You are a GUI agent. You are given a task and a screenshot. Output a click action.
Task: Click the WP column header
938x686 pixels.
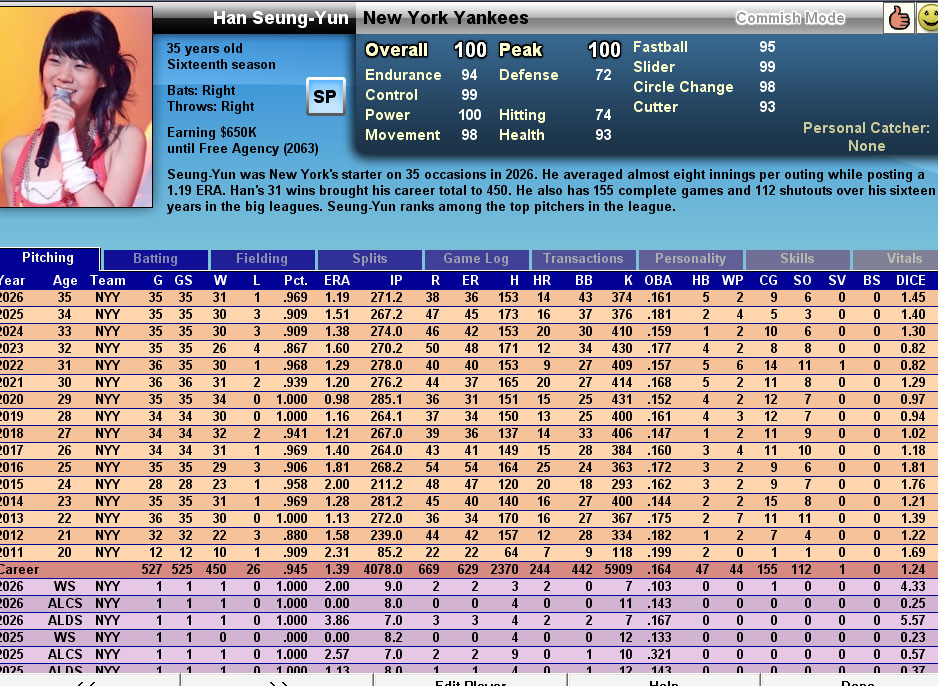(x=732, y=281)
